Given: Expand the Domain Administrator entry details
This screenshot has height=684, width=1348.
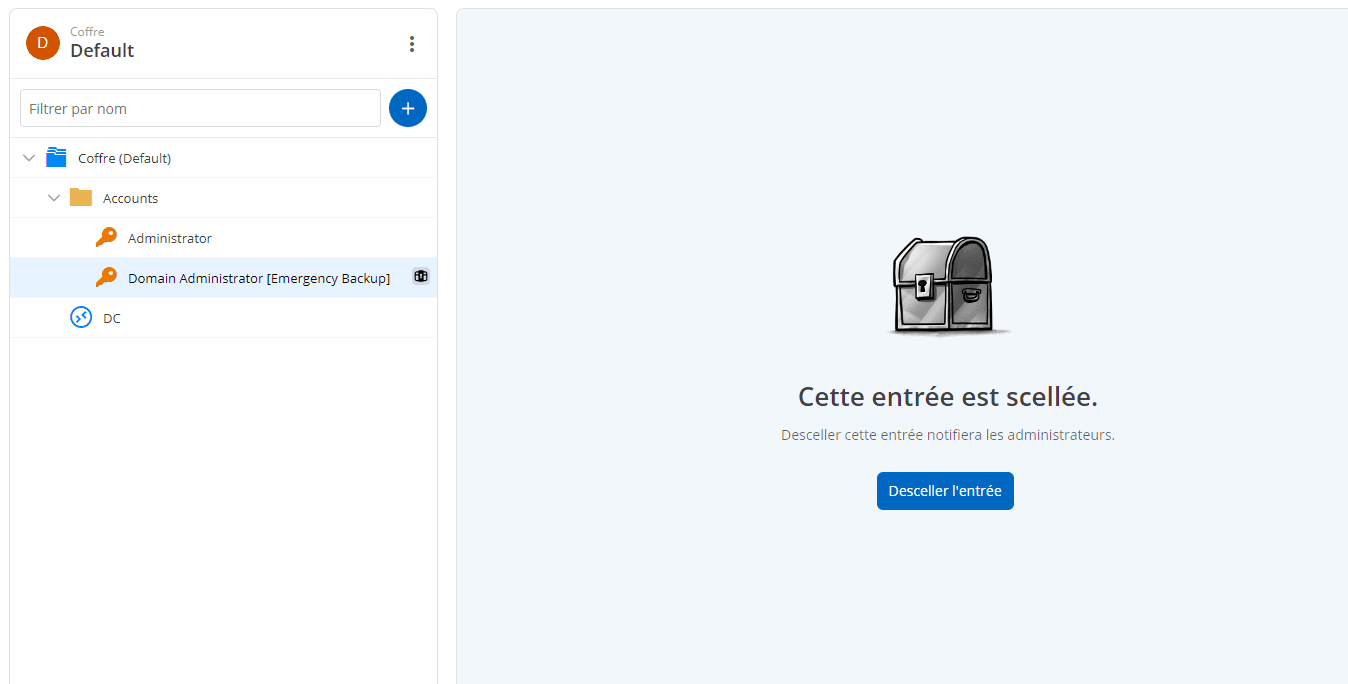Looking at the screenshot, I should pyautogui.click(x=259, y=277).
